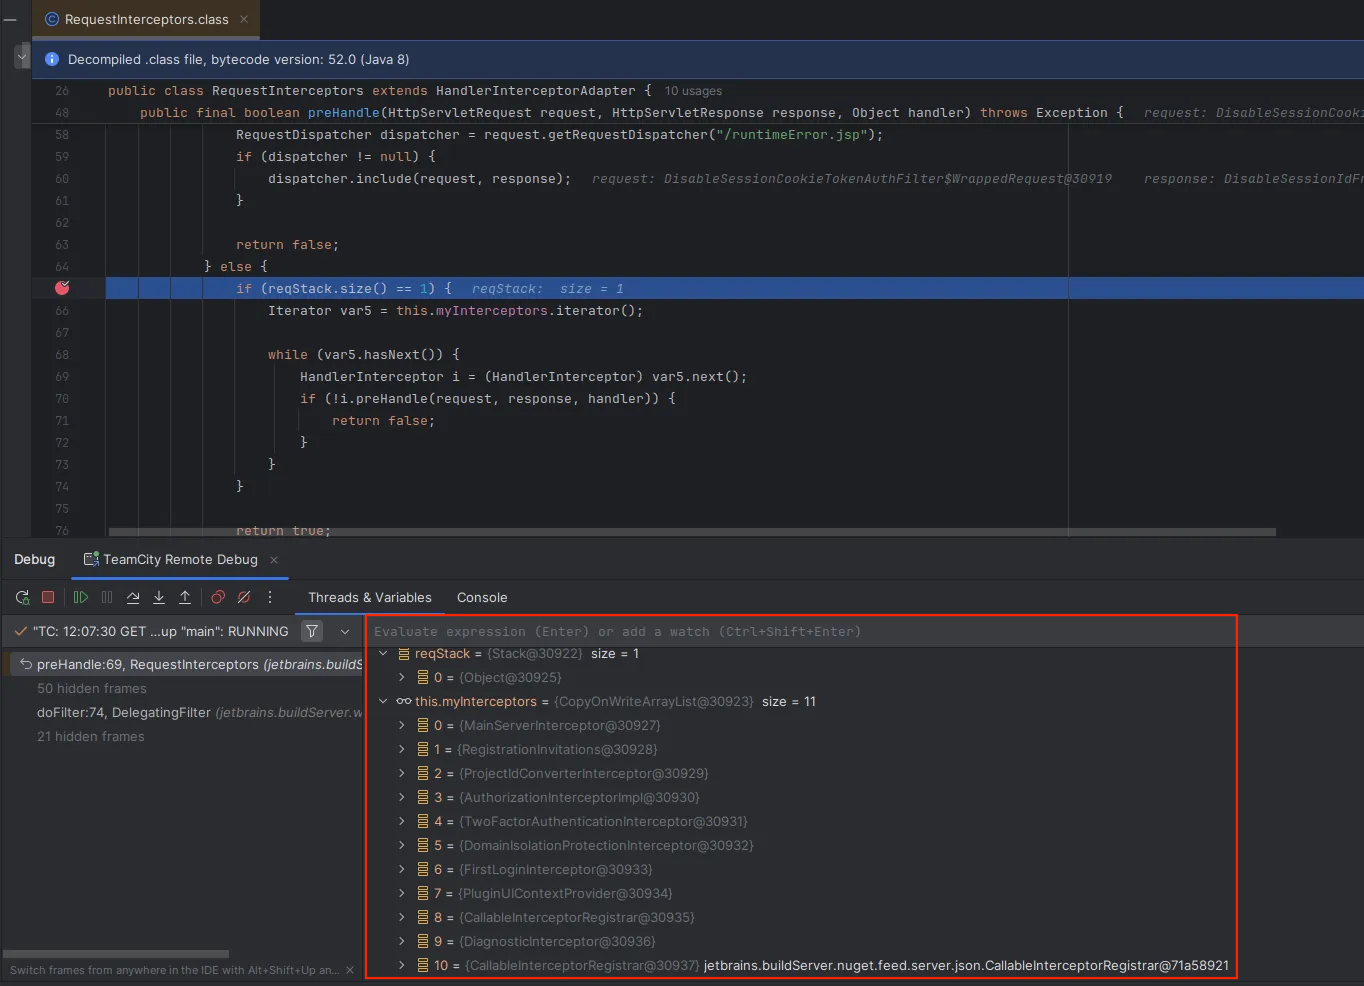View all breakpoints
Image resolution: width=1364 pixels, height=986 pixels.
point(218,597)
